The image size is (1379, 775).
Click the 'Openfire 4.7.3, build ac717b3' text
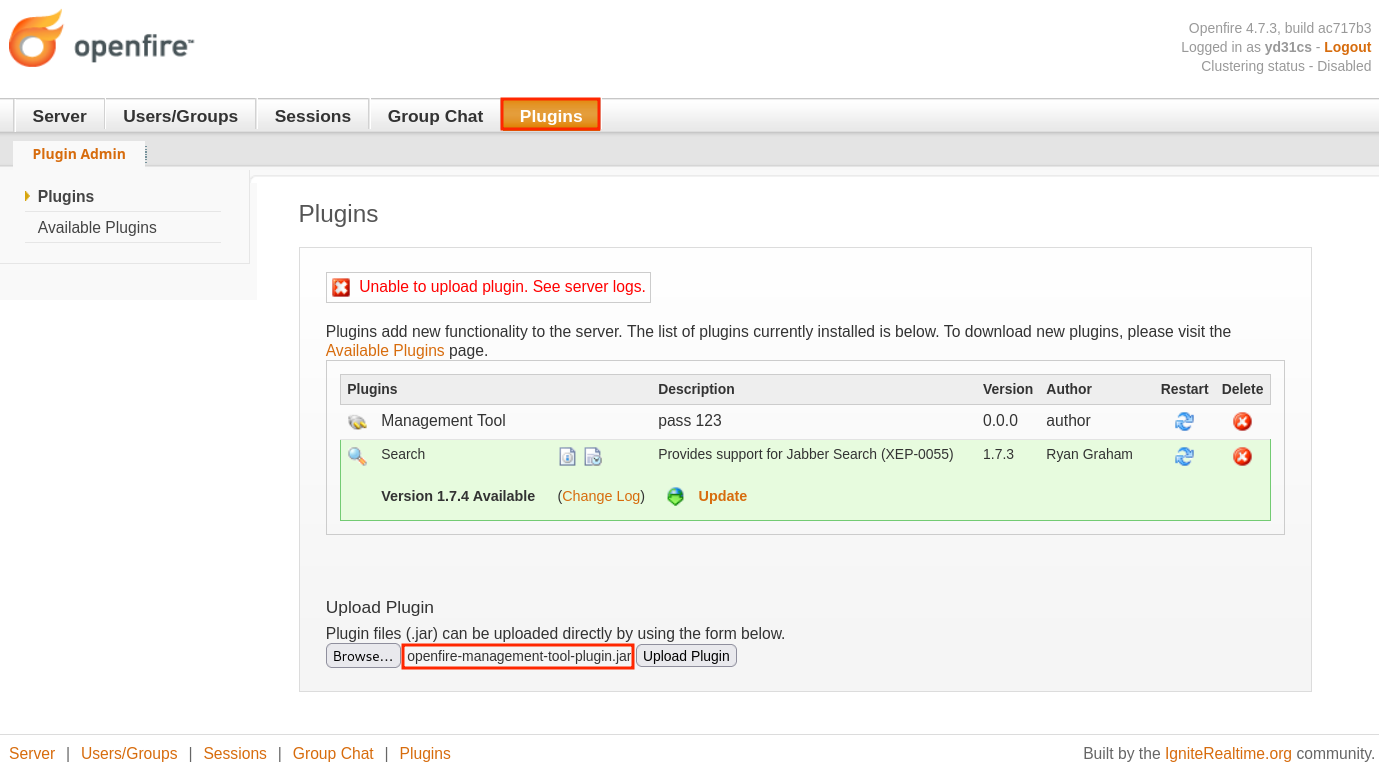point(1280,28)
